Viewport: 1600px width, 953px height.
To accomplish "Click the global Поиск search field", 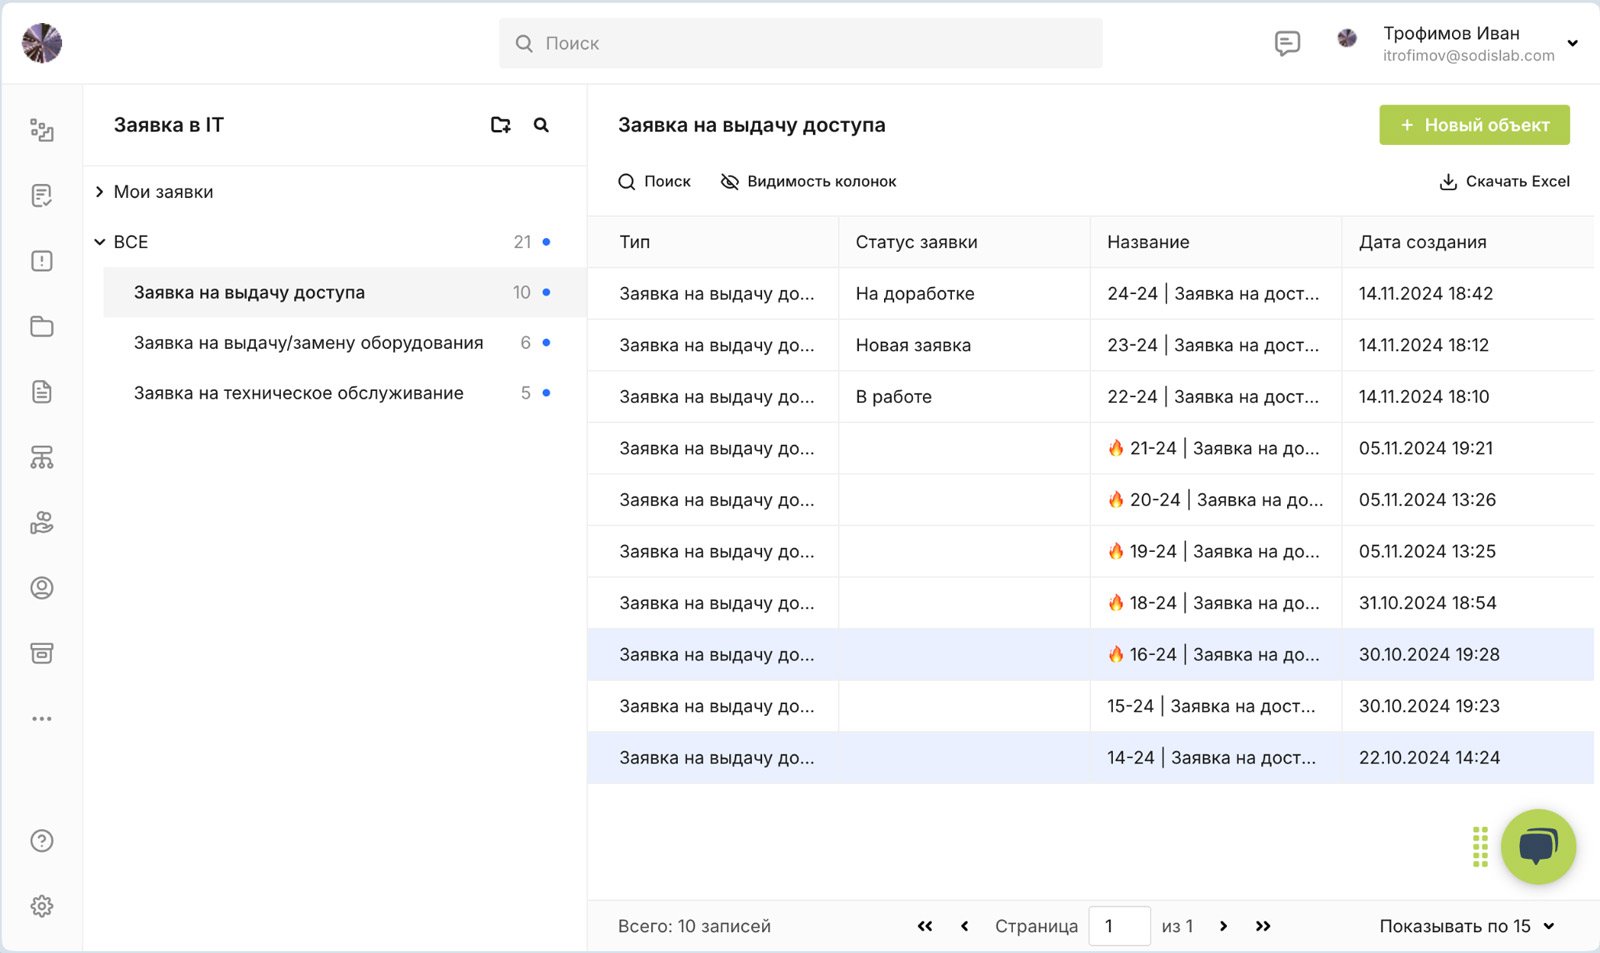I will [x=801, y=43].
